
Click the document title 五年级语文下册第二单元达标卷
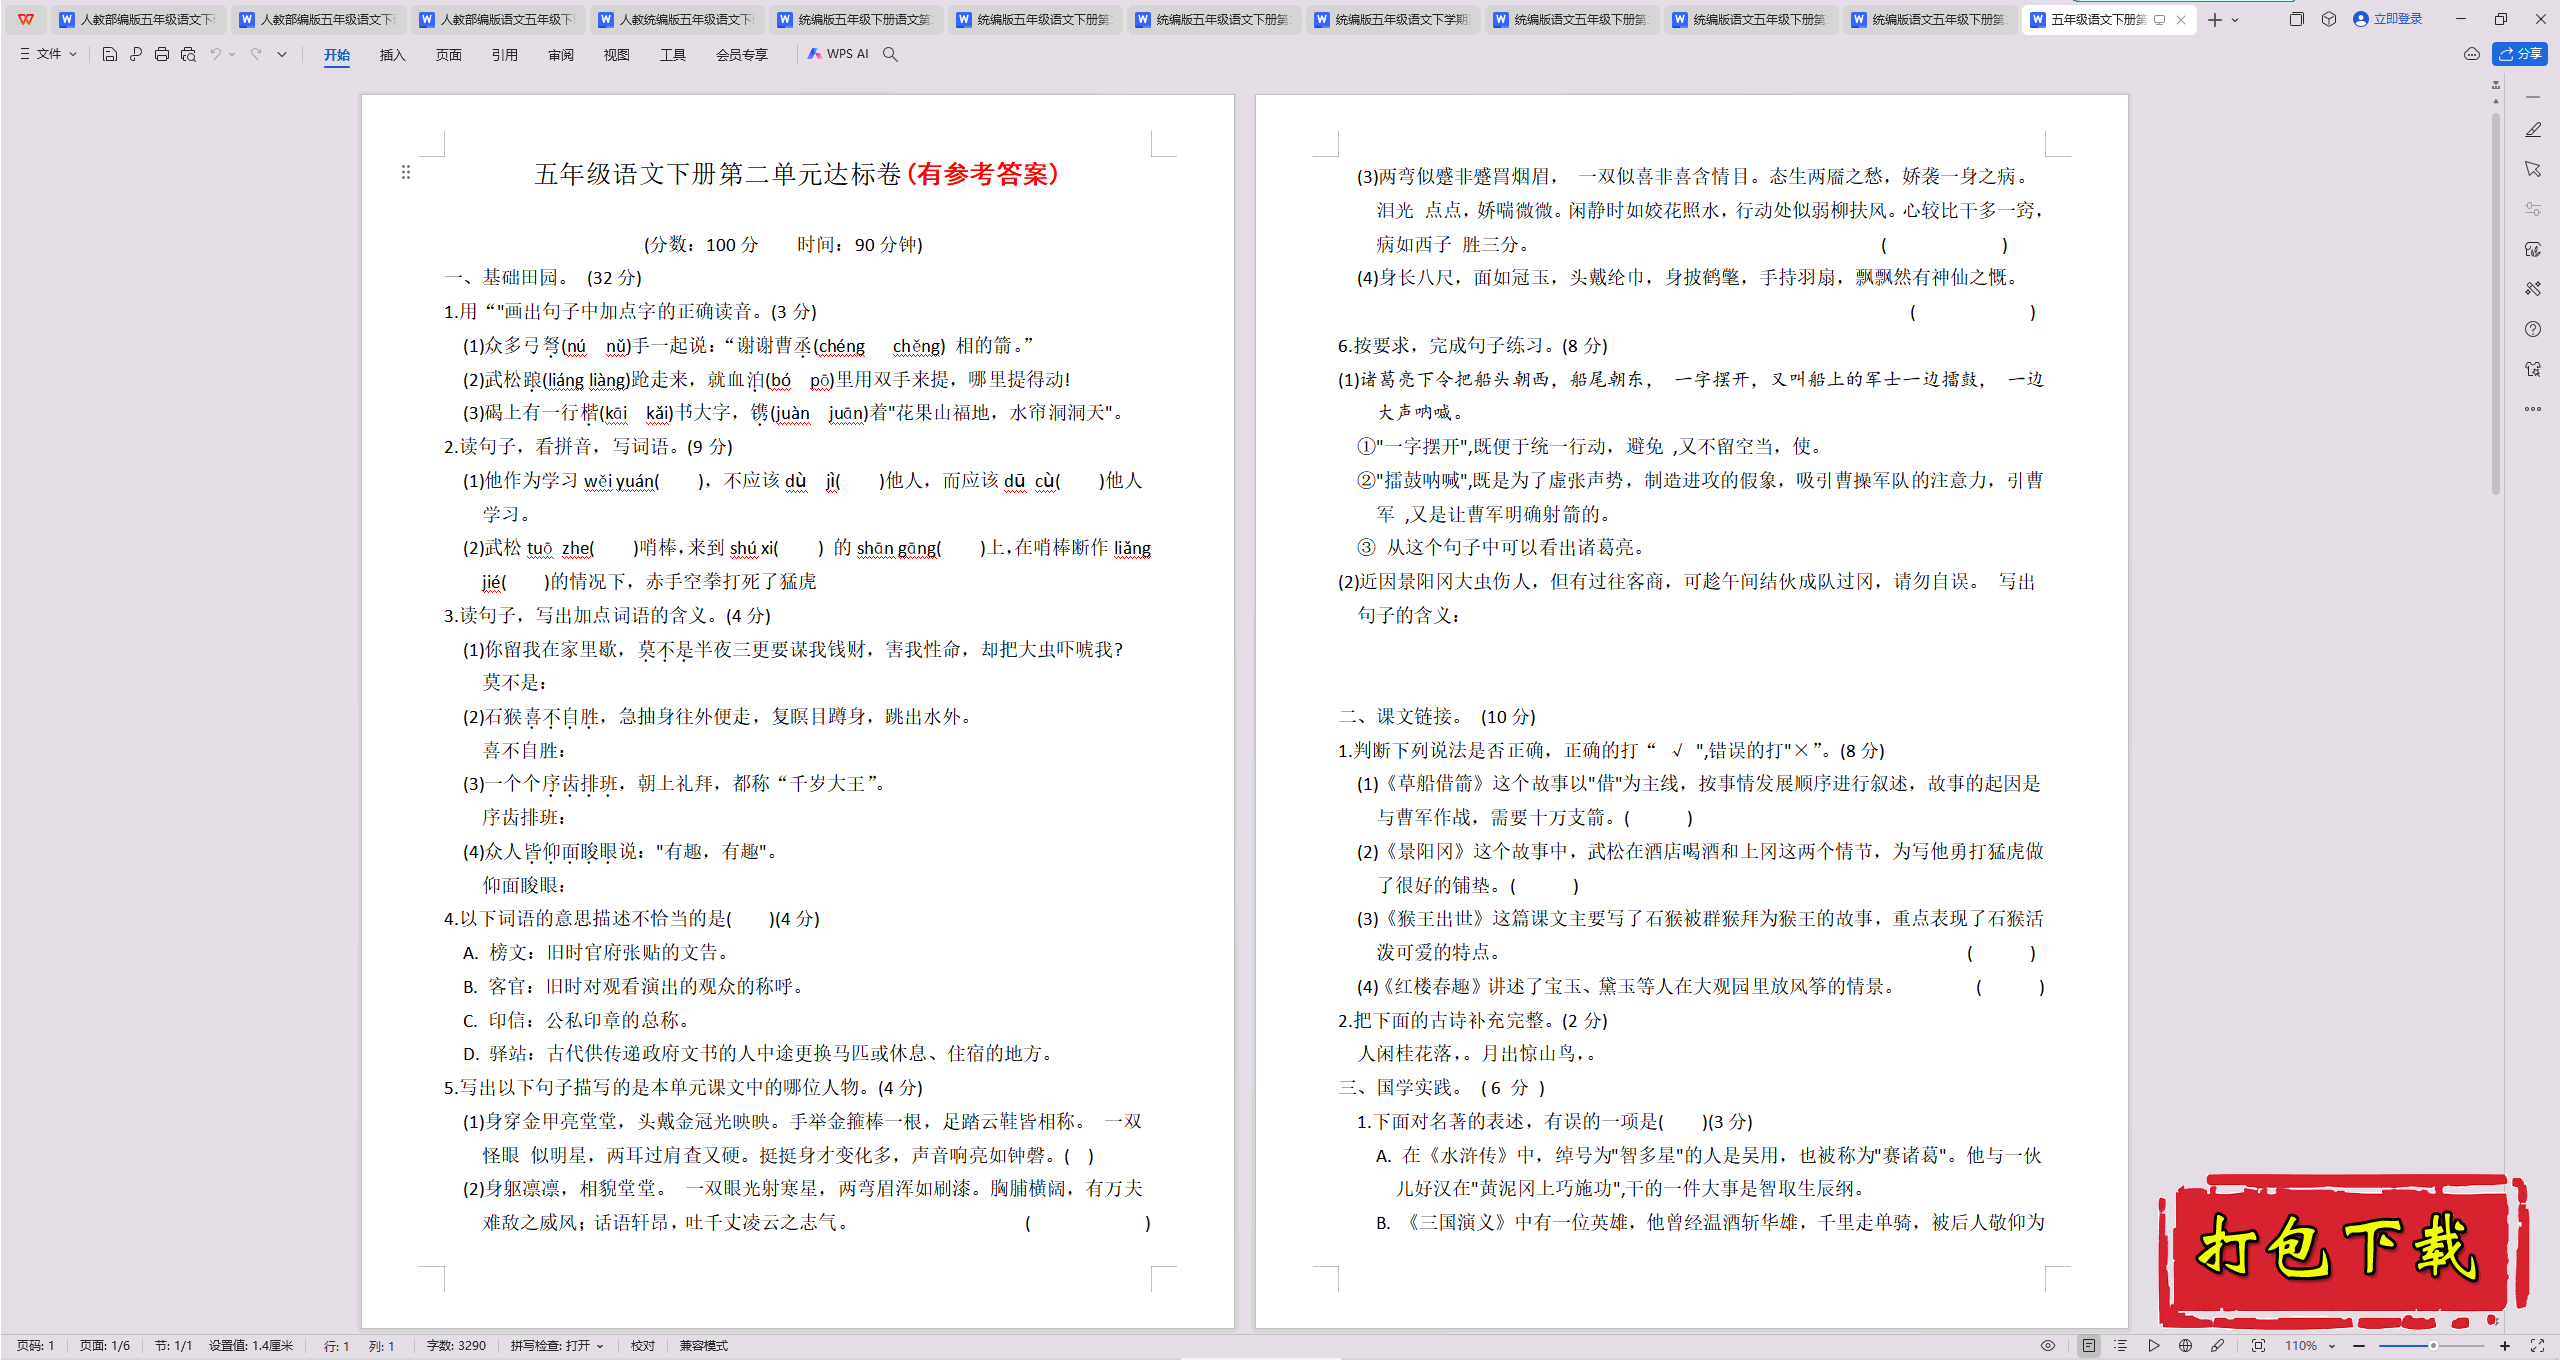(718, 174)
